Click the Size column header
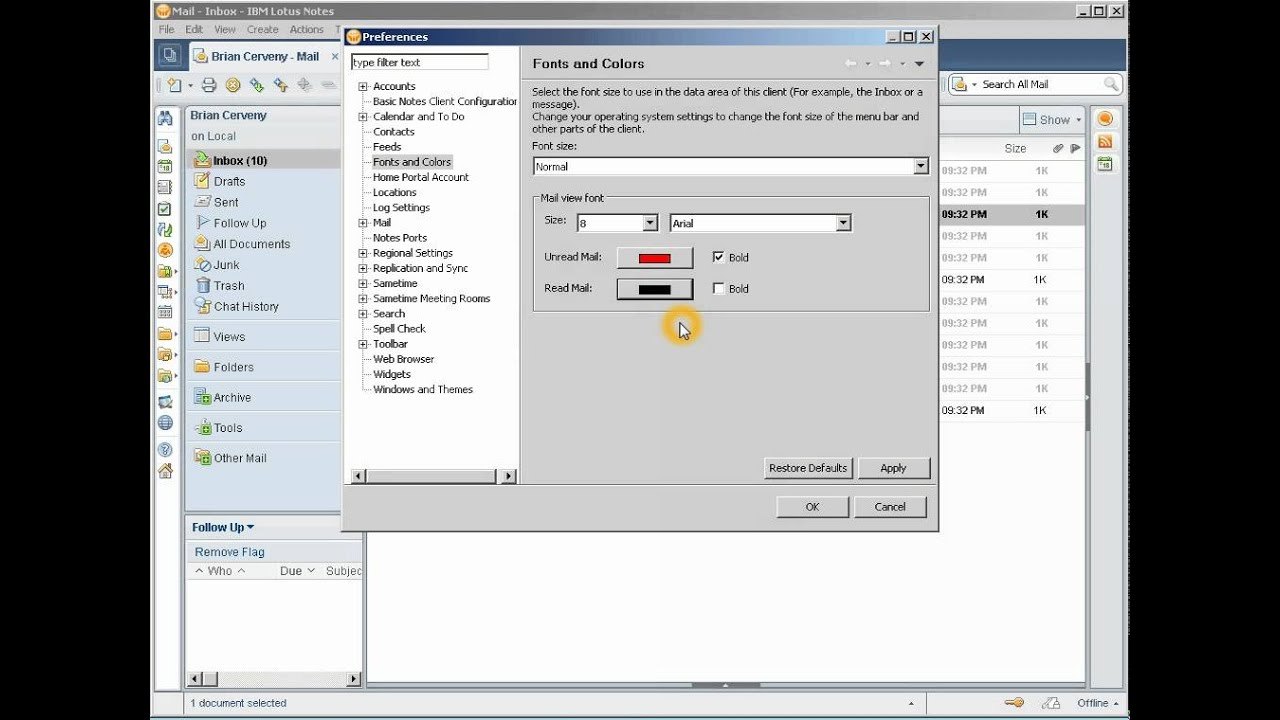The image size is (1280, 720). [1015, 148]
